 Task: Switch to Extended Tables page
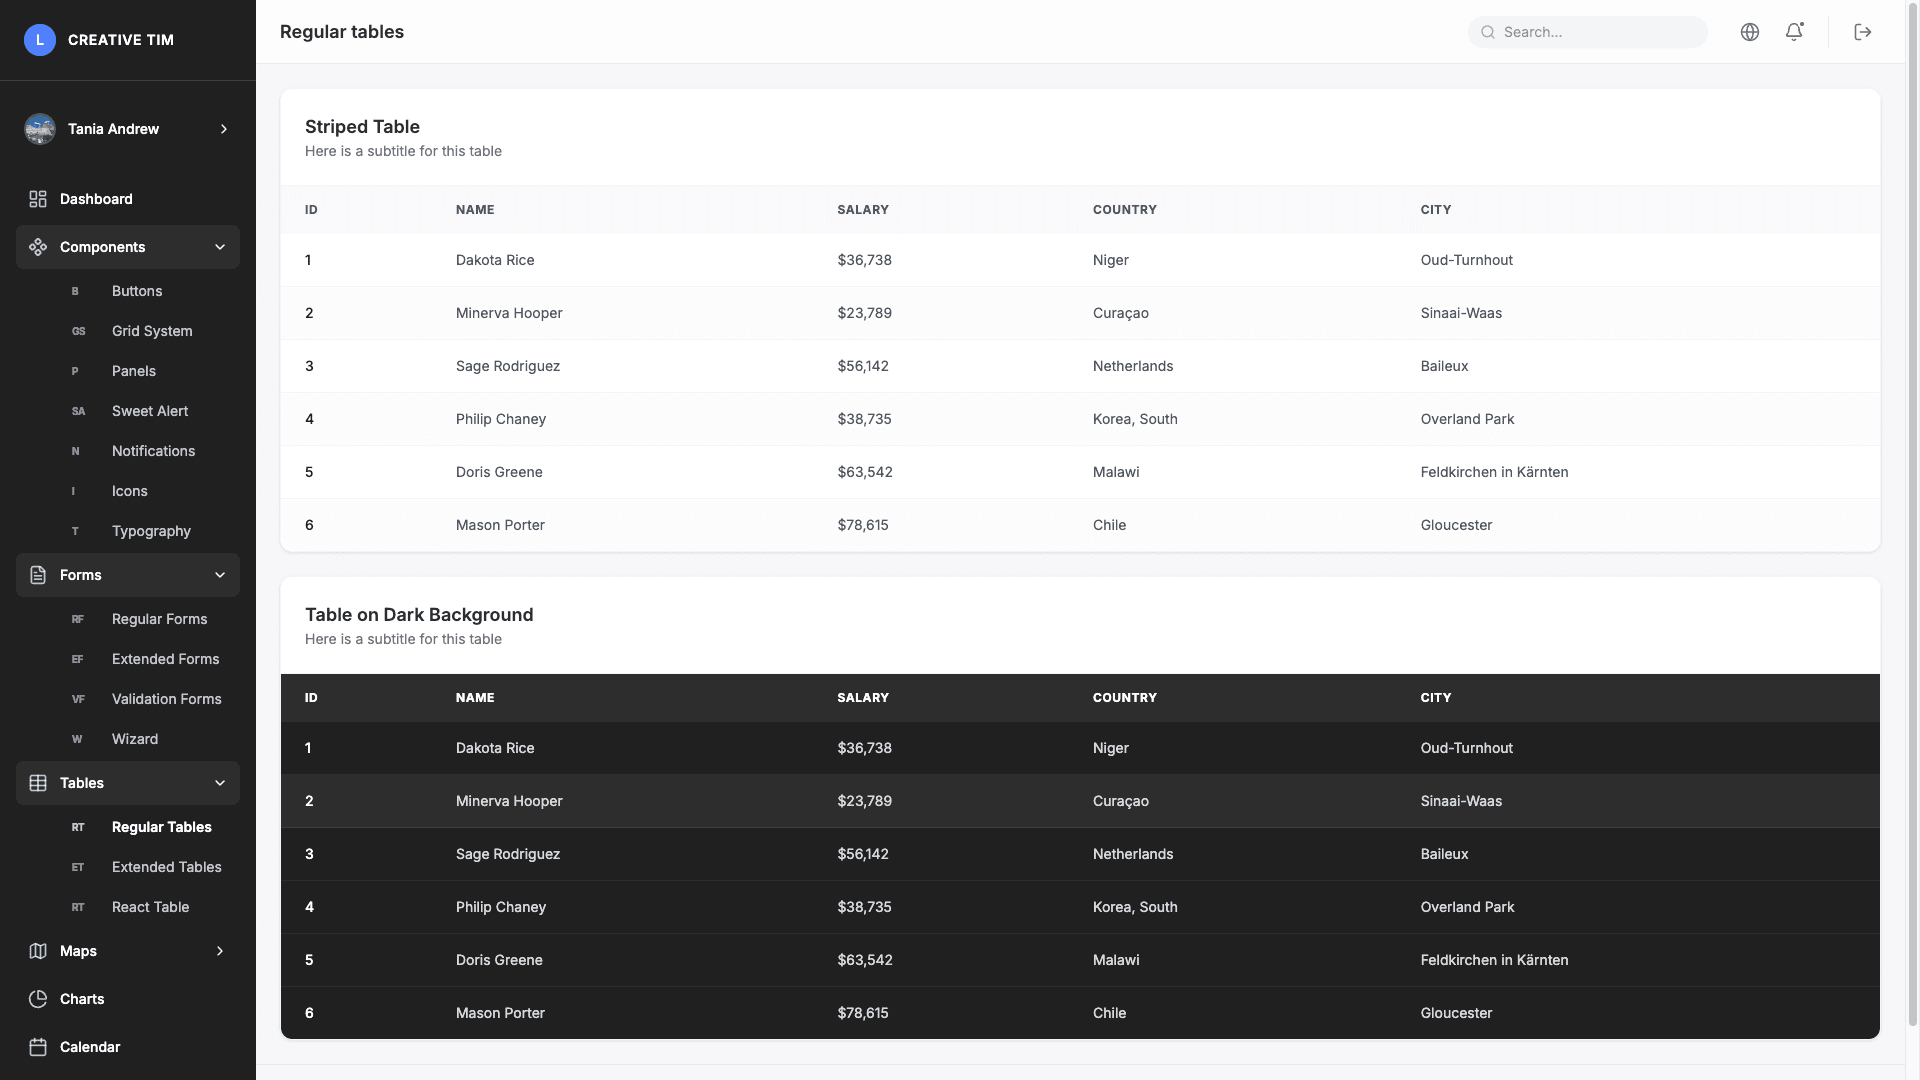click(x=167, y=867)
